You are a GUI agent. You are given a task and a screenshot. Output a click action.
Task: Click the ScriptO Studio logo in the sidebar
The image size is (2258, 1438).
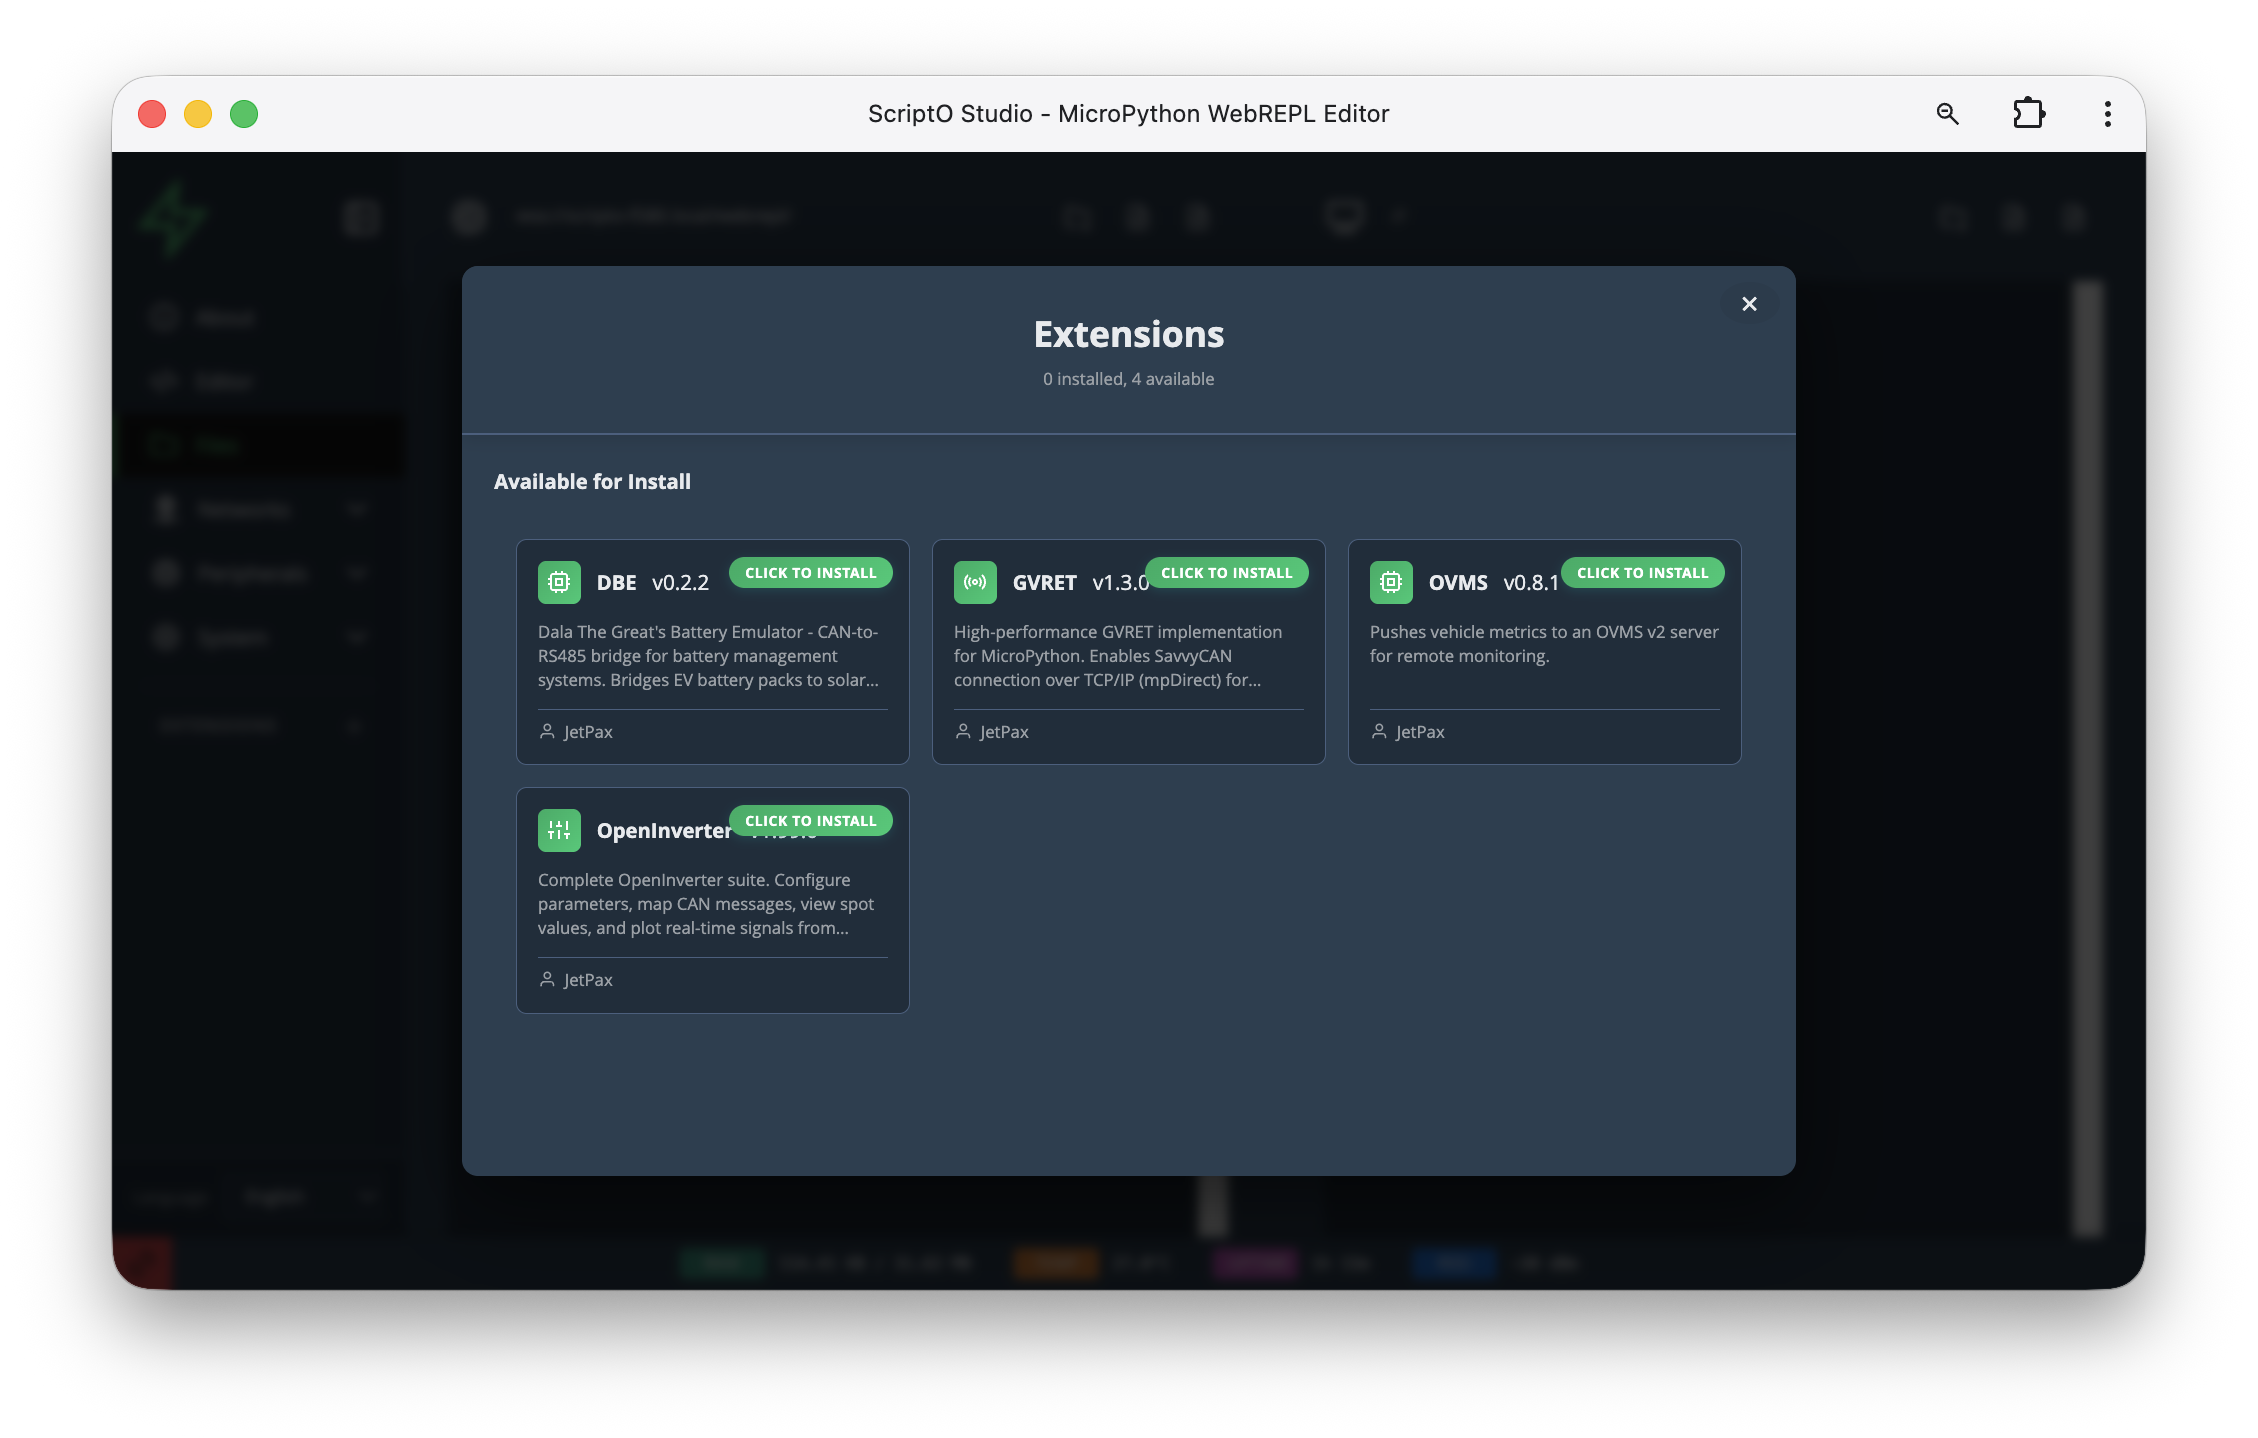pos(172,216)
